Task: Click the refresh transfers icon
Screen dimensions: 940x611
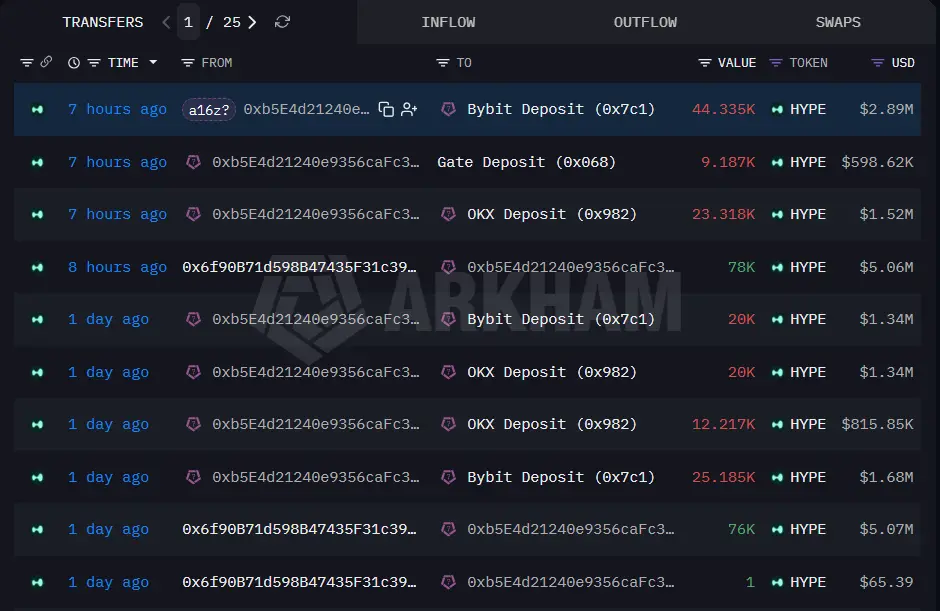Action: 282,22
